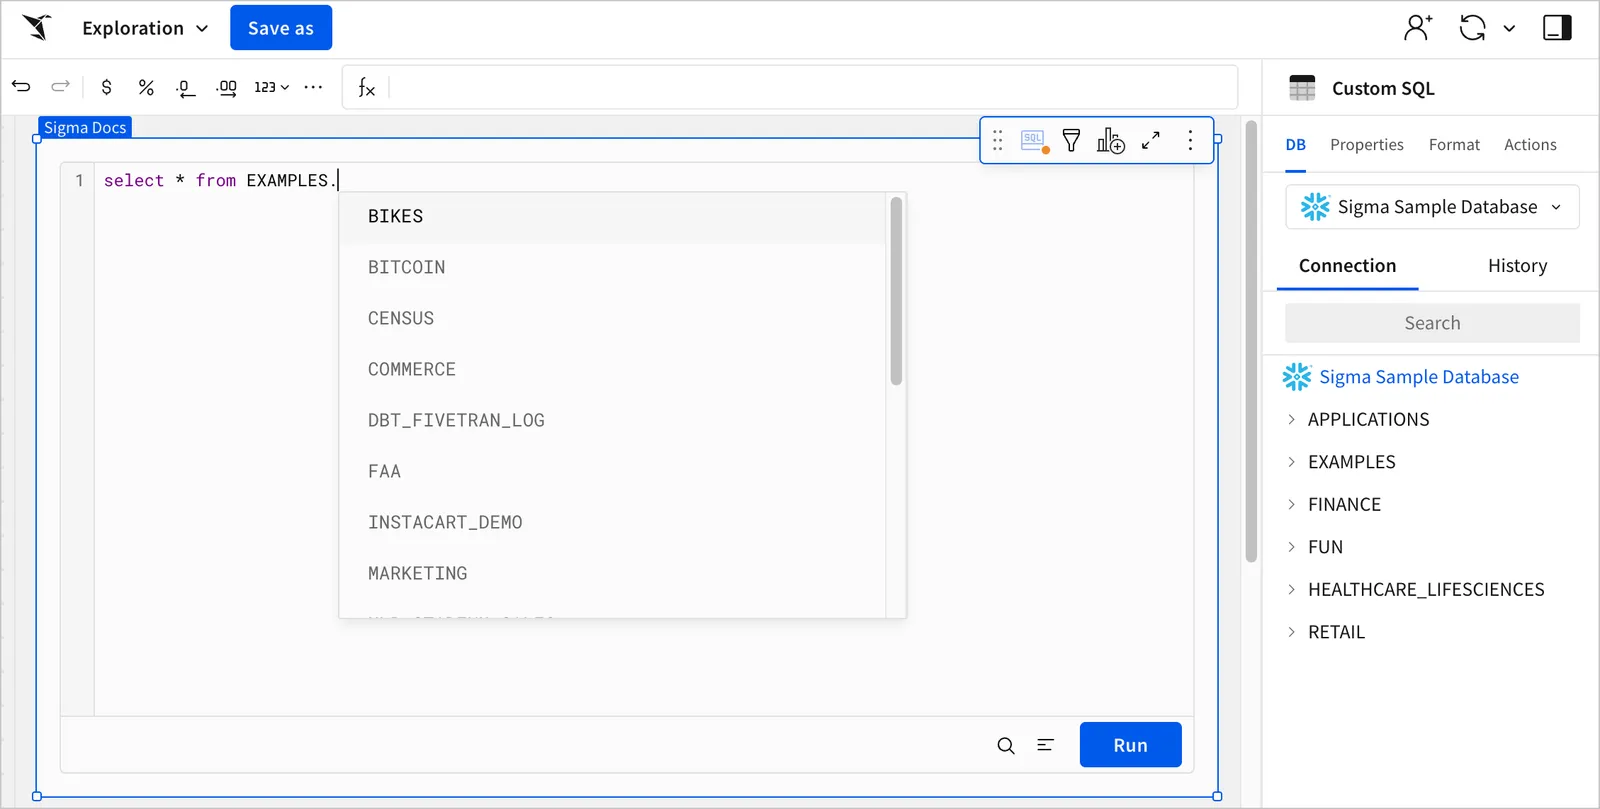Click the search magnifier in SQL editor
This screenshot has height=809, width=1600.
pyautogui.click(x=1006, y=746)
